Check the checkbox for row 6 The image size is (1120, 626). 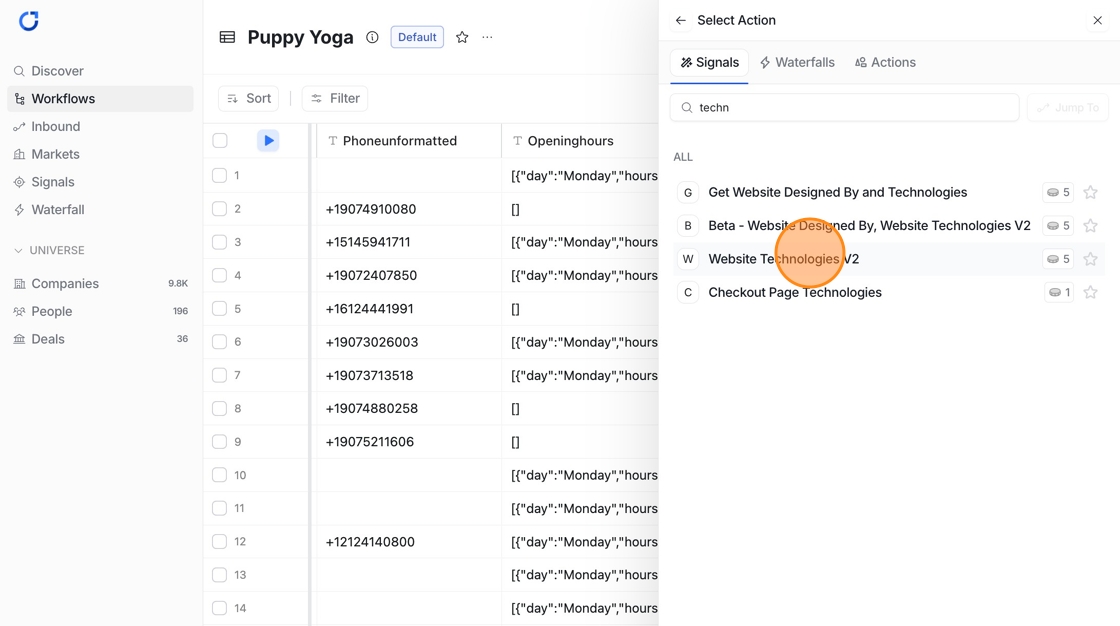(x=219, y=342)
